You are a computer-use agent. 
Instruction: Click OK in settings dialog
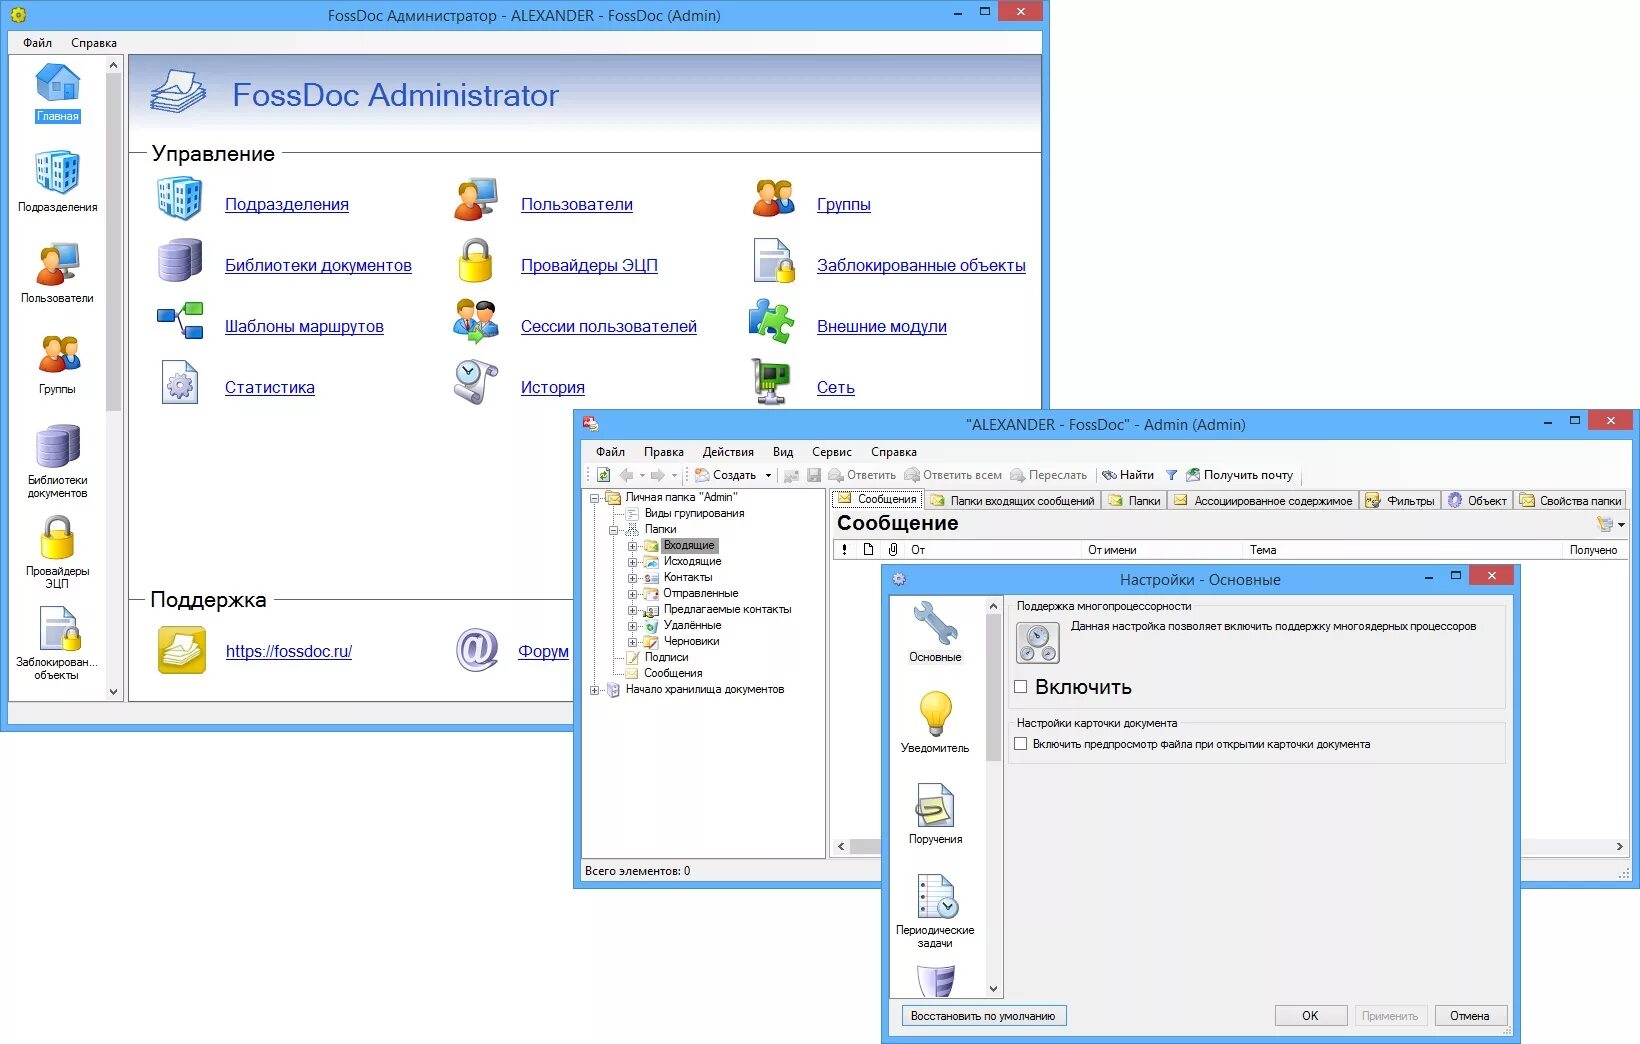(x=1310, y=1016)
